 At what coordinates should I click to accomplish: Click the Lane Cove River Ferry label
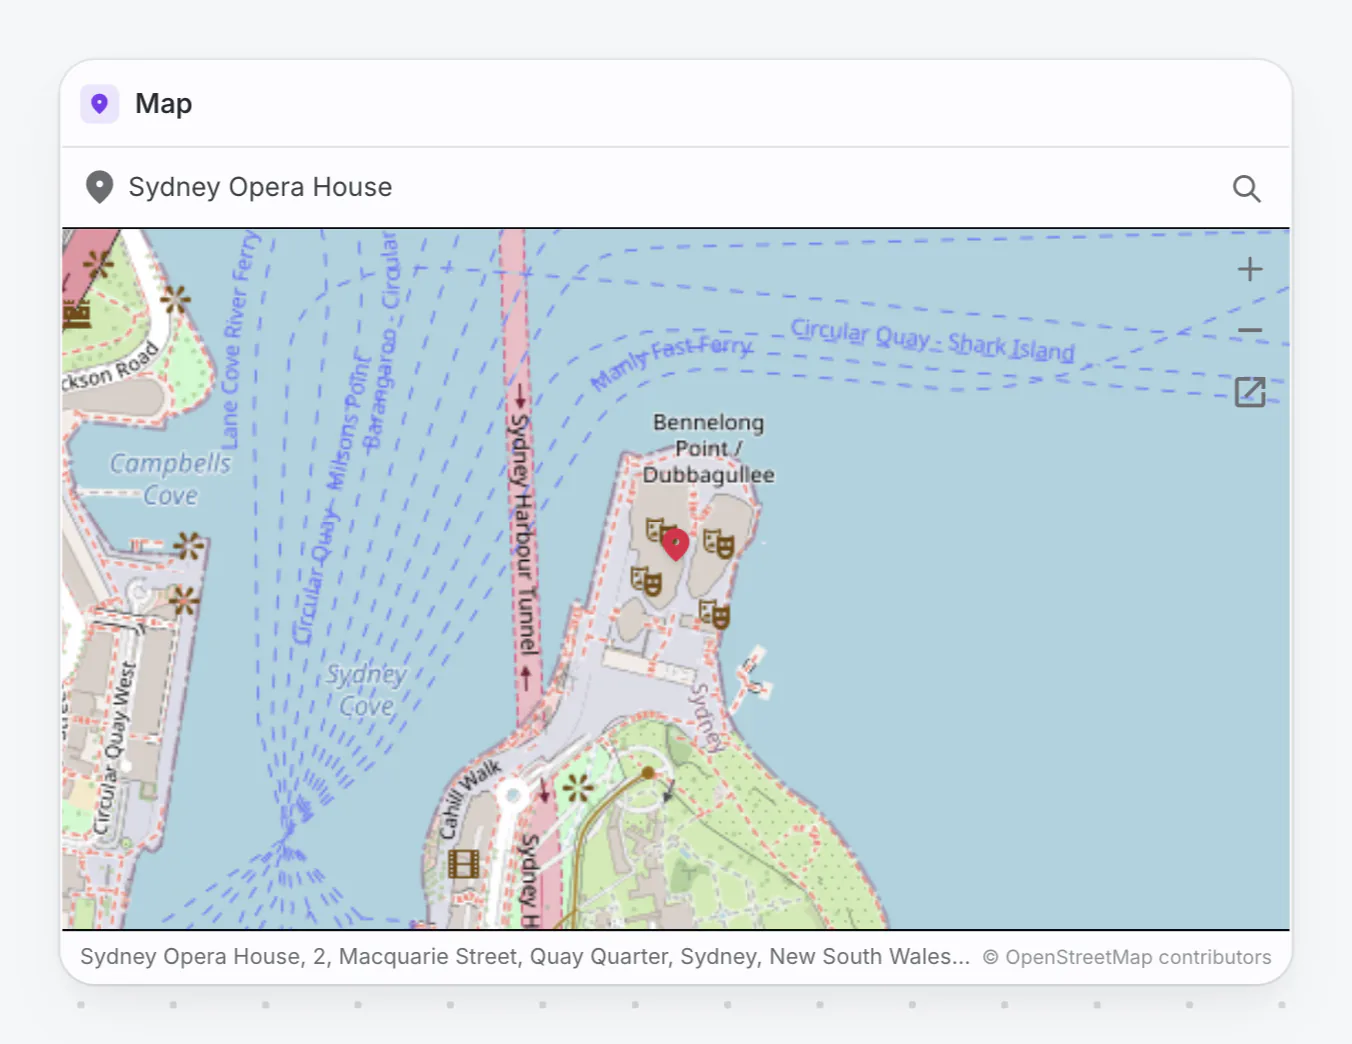239,340
